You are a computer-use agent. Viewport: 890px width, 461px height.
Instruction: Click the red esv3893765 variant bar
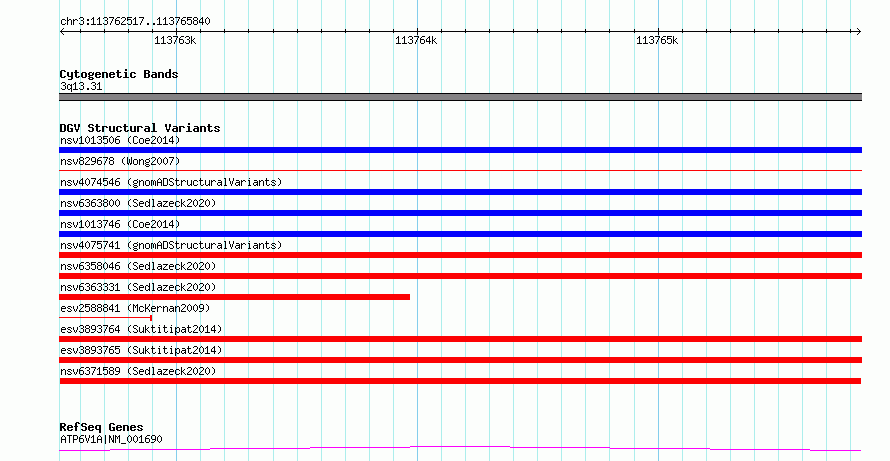tap(460, 360)
